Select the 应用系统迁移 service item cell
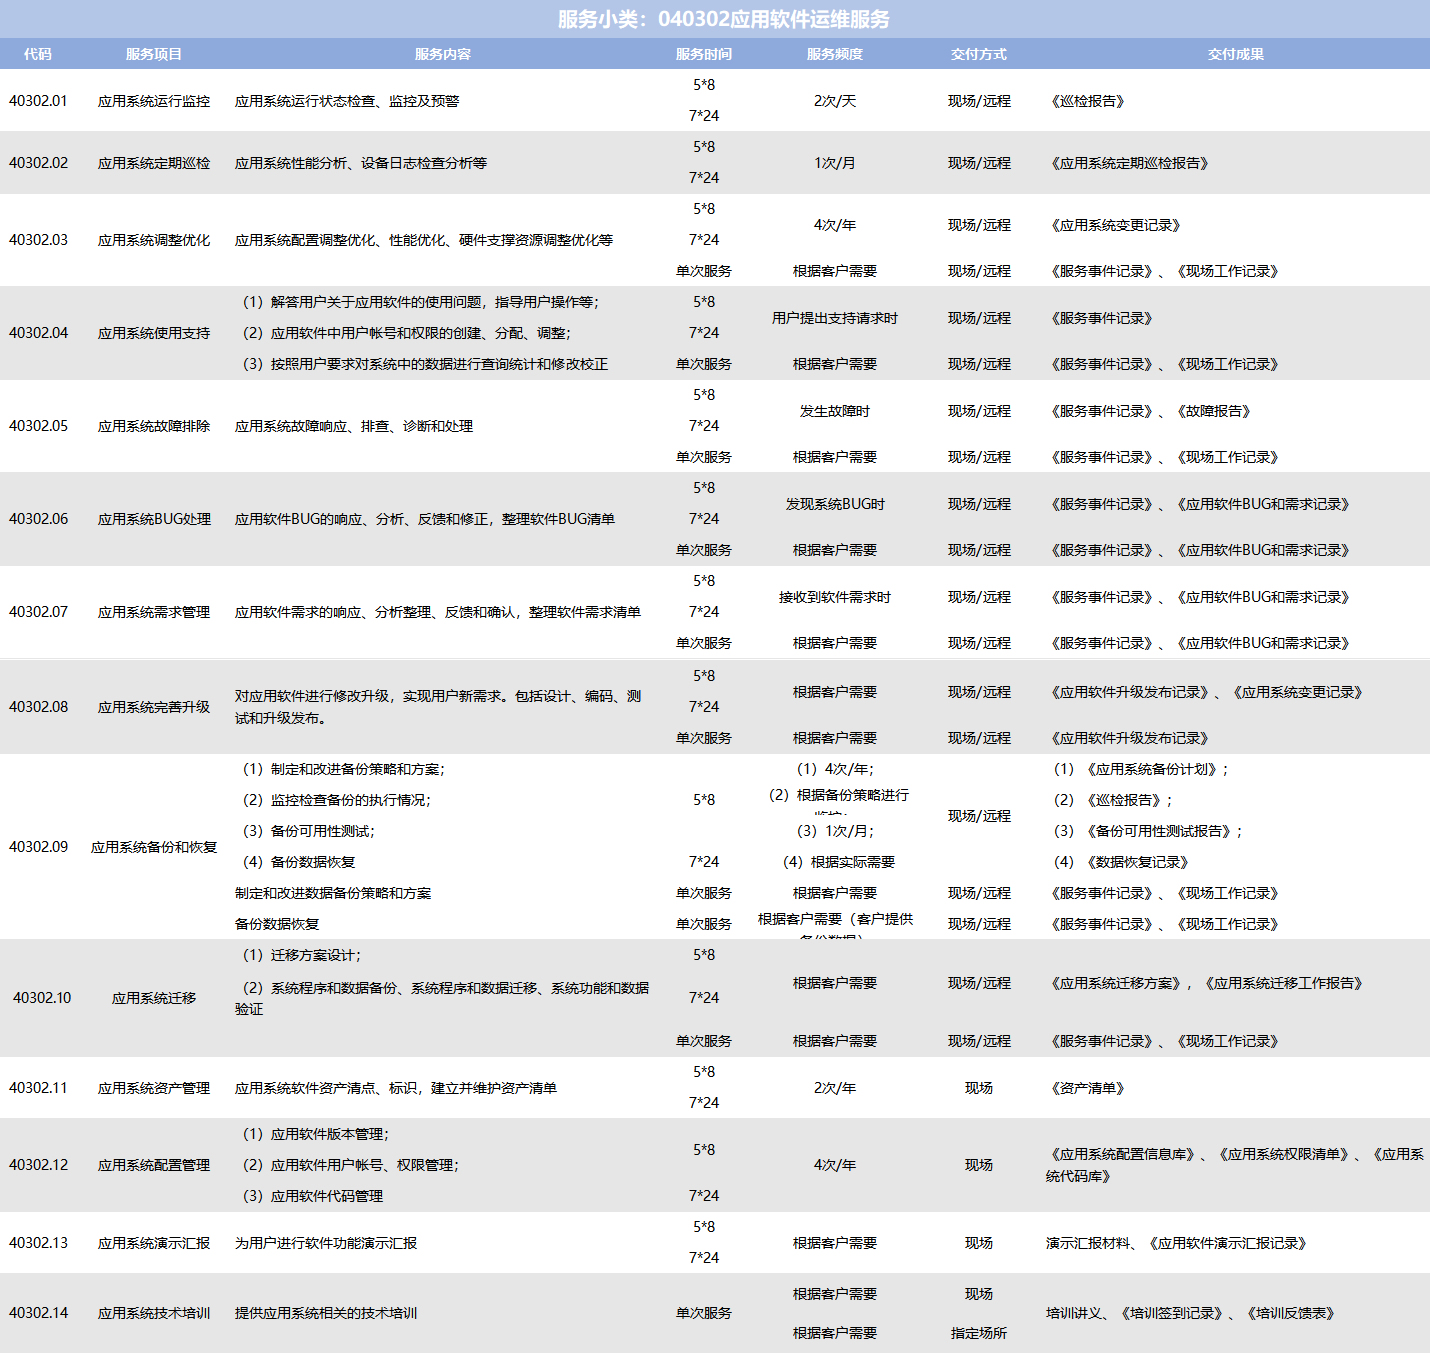The height and width of the screenshot is (1353, 1430). (154, 998)
